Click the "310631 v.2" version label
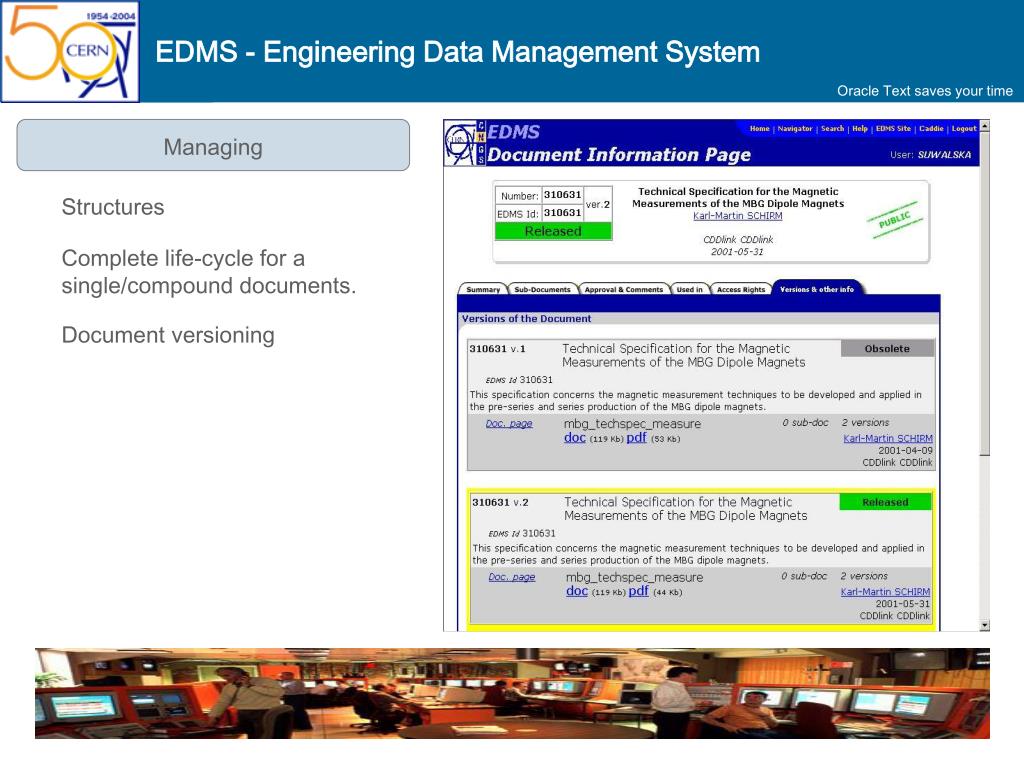 point(500,502)
